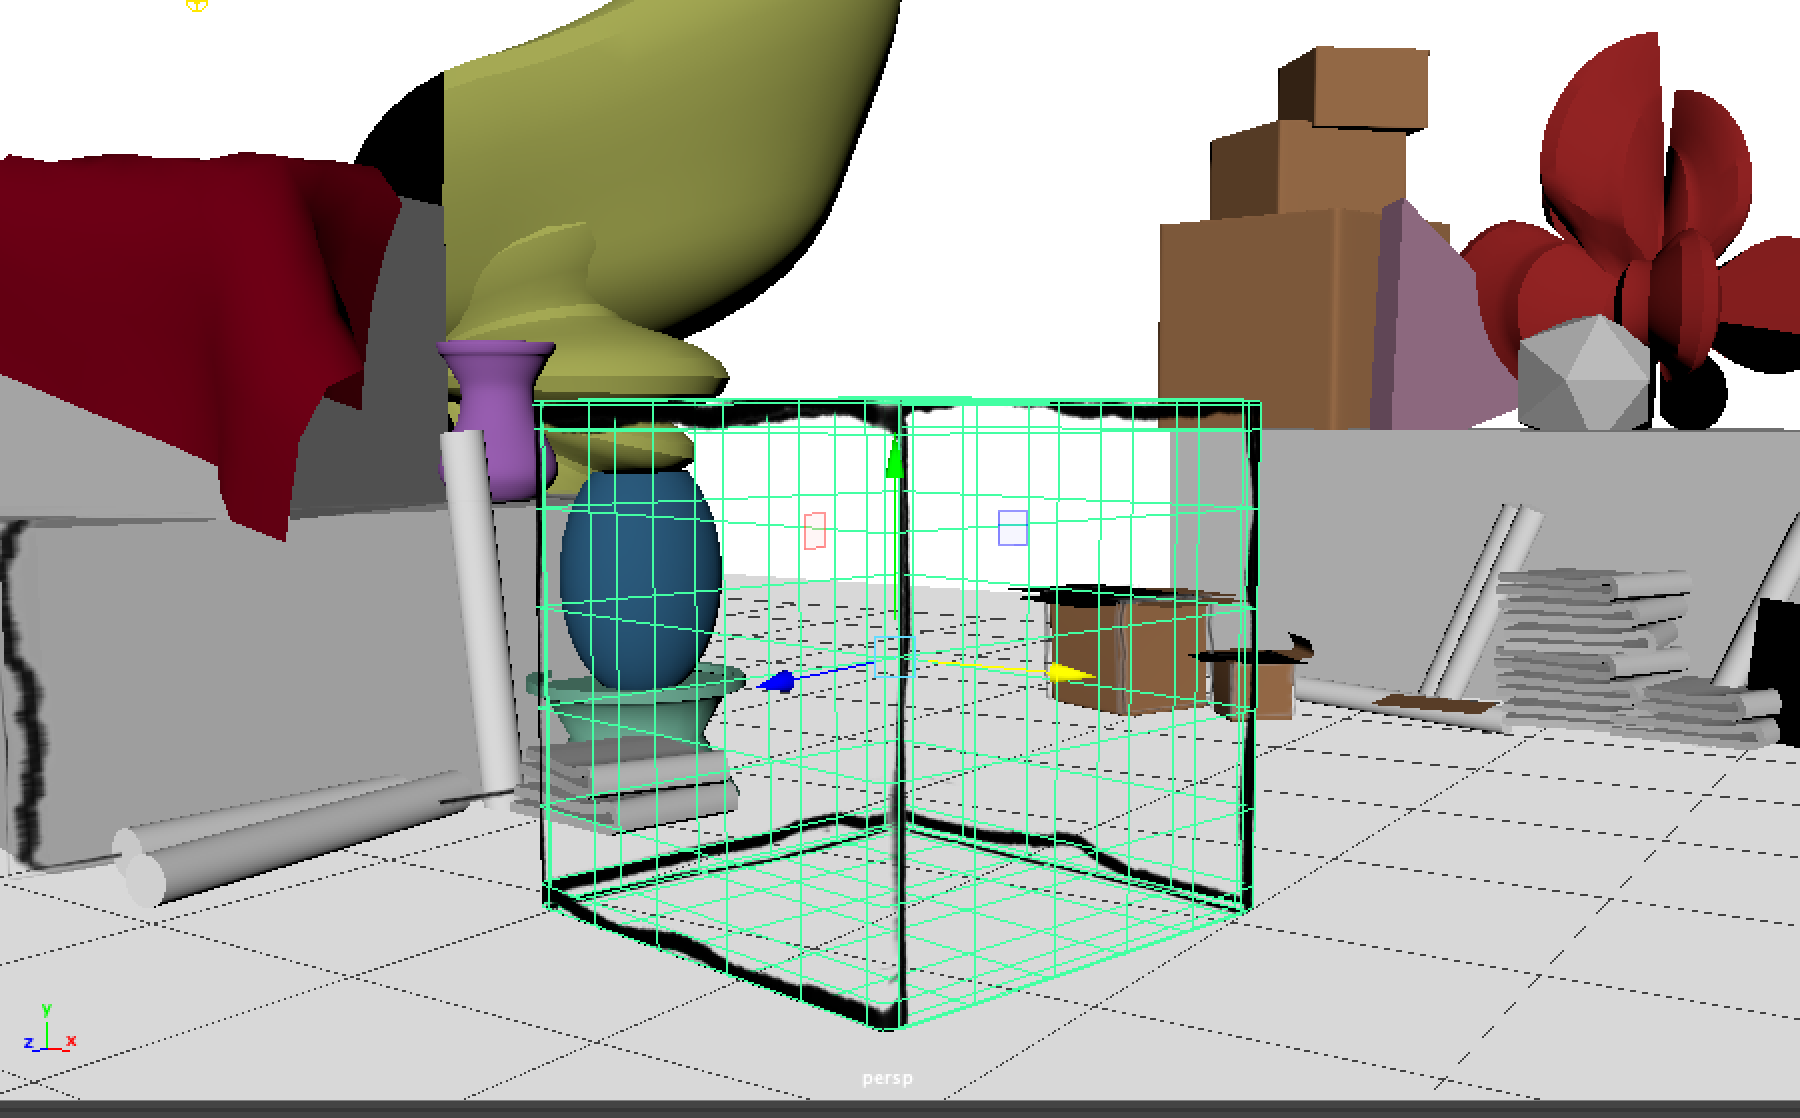Activate the blue plane handle inside the cube

(1011, 527)
